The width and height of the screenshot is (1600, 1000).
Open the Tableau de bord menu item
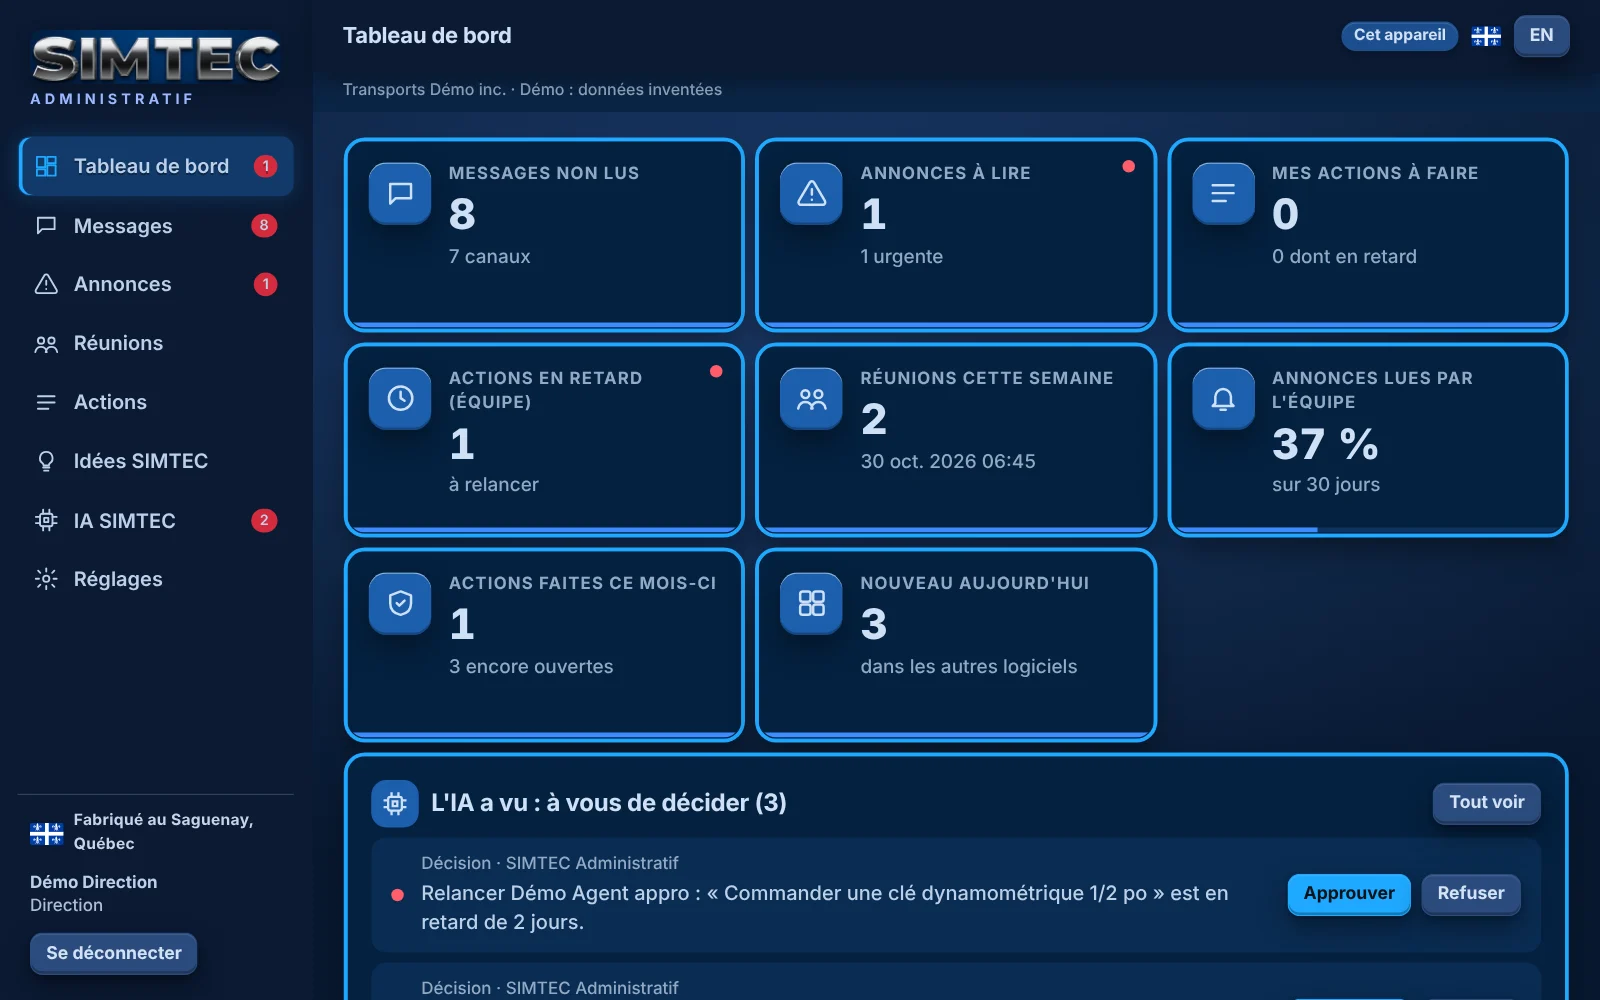[156, 166]
